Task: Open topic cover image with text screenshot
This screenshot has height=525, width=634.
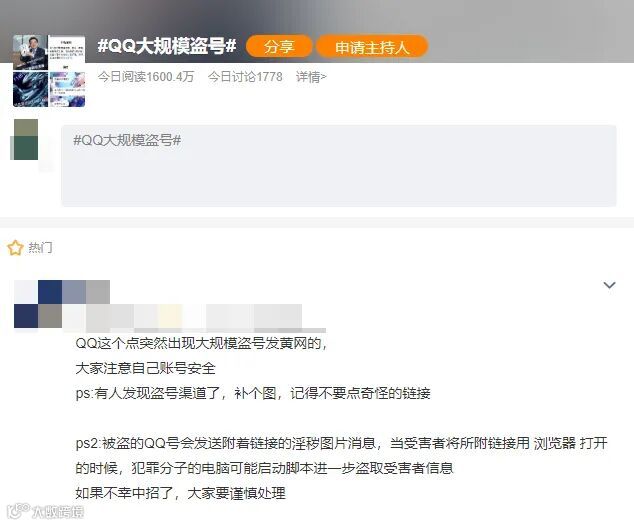Action: (67, 53)
